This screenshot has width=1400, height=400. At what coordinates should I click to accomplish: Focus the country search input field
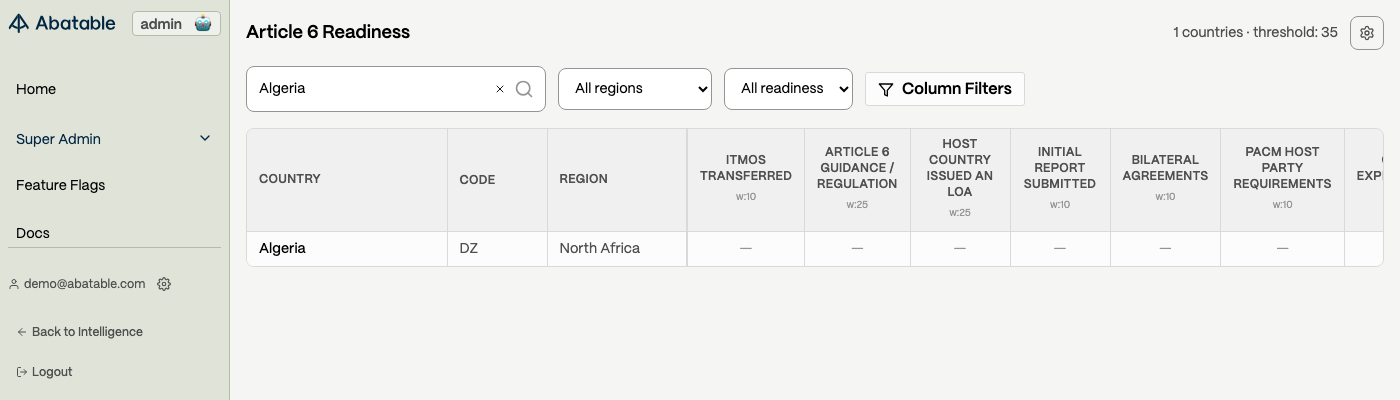point(370,89)
